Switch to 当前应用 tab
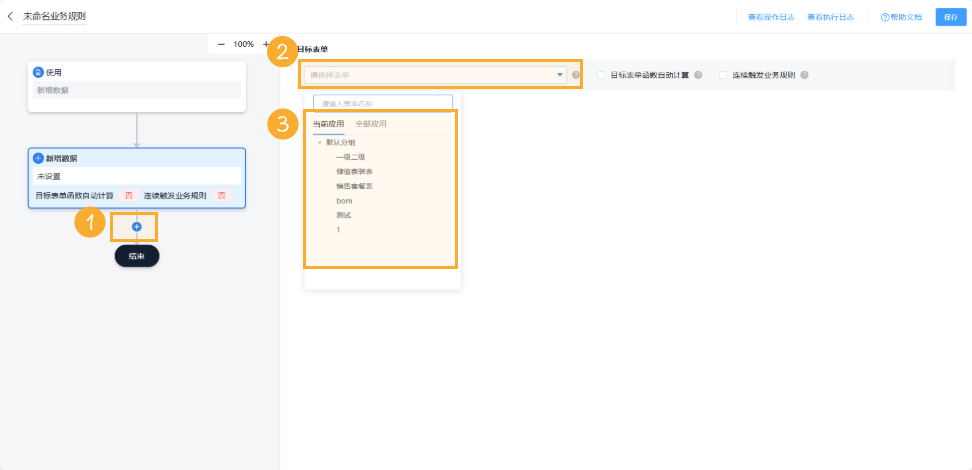This screenshot has height=470, width=972. tap(329, 124)
